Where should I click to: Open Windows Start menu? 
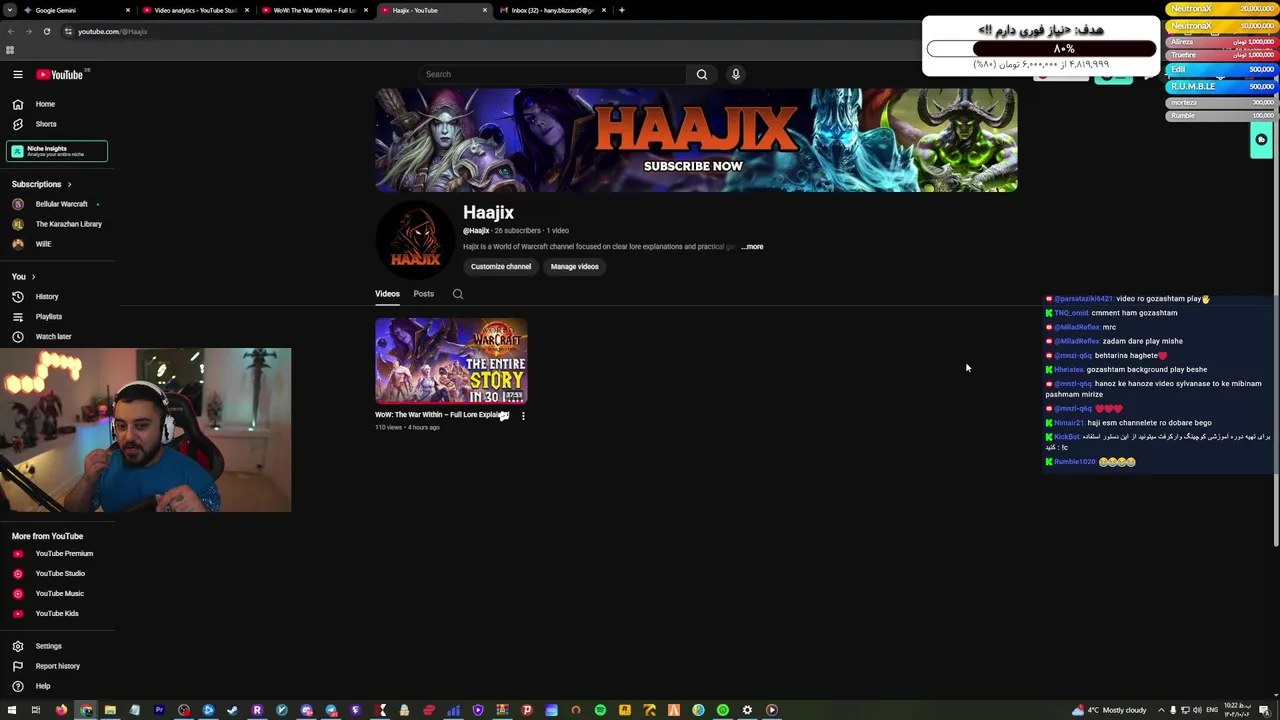click(11, 710)
